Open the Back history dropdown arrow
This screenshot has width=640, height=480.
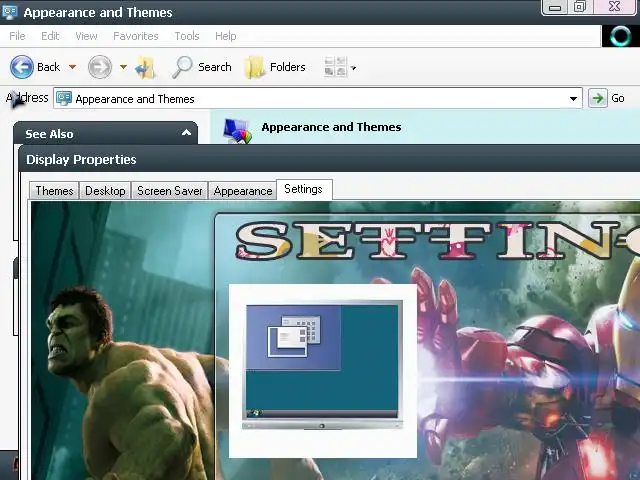[72, 67]
